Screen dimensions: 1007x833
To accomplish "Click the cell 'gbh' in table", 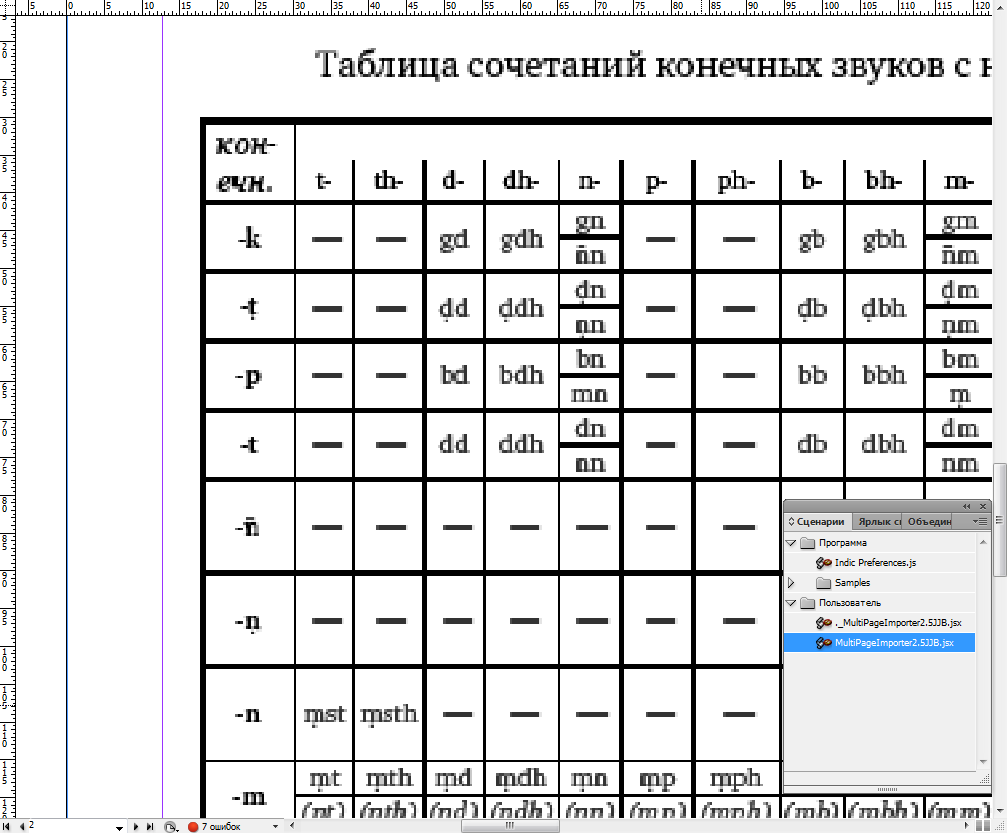I will (884, 239).
